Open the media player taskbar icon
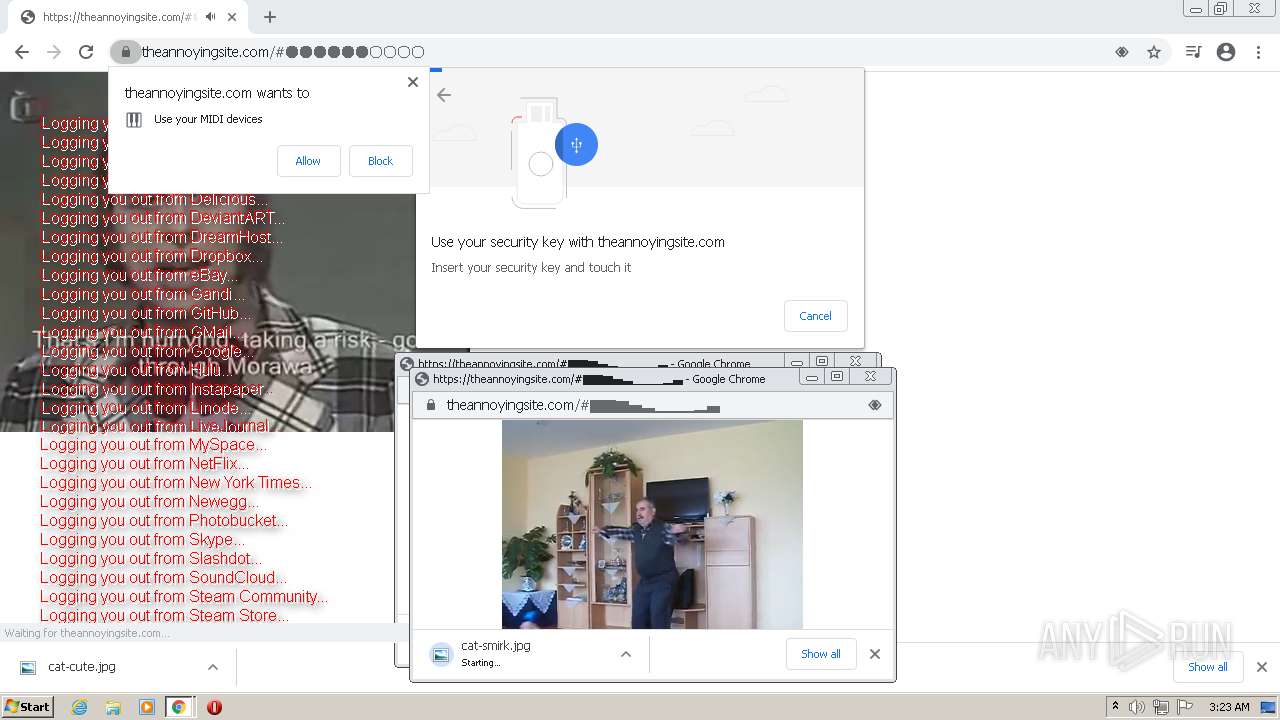Viewport: 1280px width, 720px height. tap(147, 707)
